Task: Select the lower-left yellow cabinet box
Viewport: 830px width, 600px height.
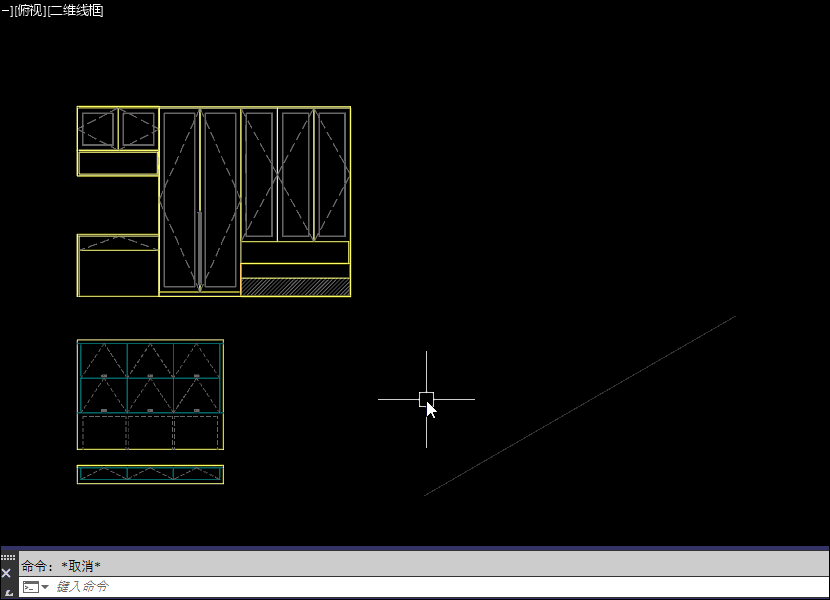Action: tap(118, 272)
